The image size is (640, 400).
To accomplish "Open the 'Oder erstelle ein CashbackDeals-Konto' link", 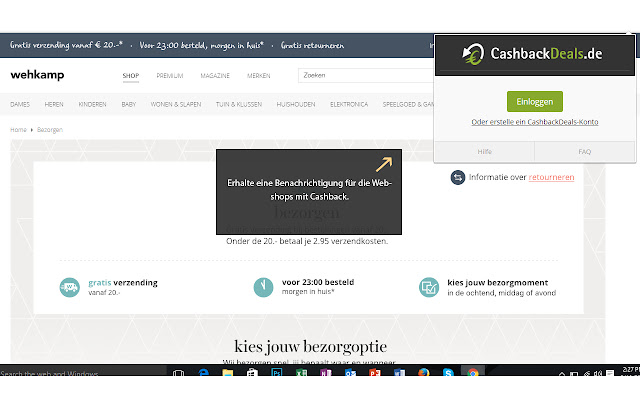I will pyautogui.click(x=535, y=122).
